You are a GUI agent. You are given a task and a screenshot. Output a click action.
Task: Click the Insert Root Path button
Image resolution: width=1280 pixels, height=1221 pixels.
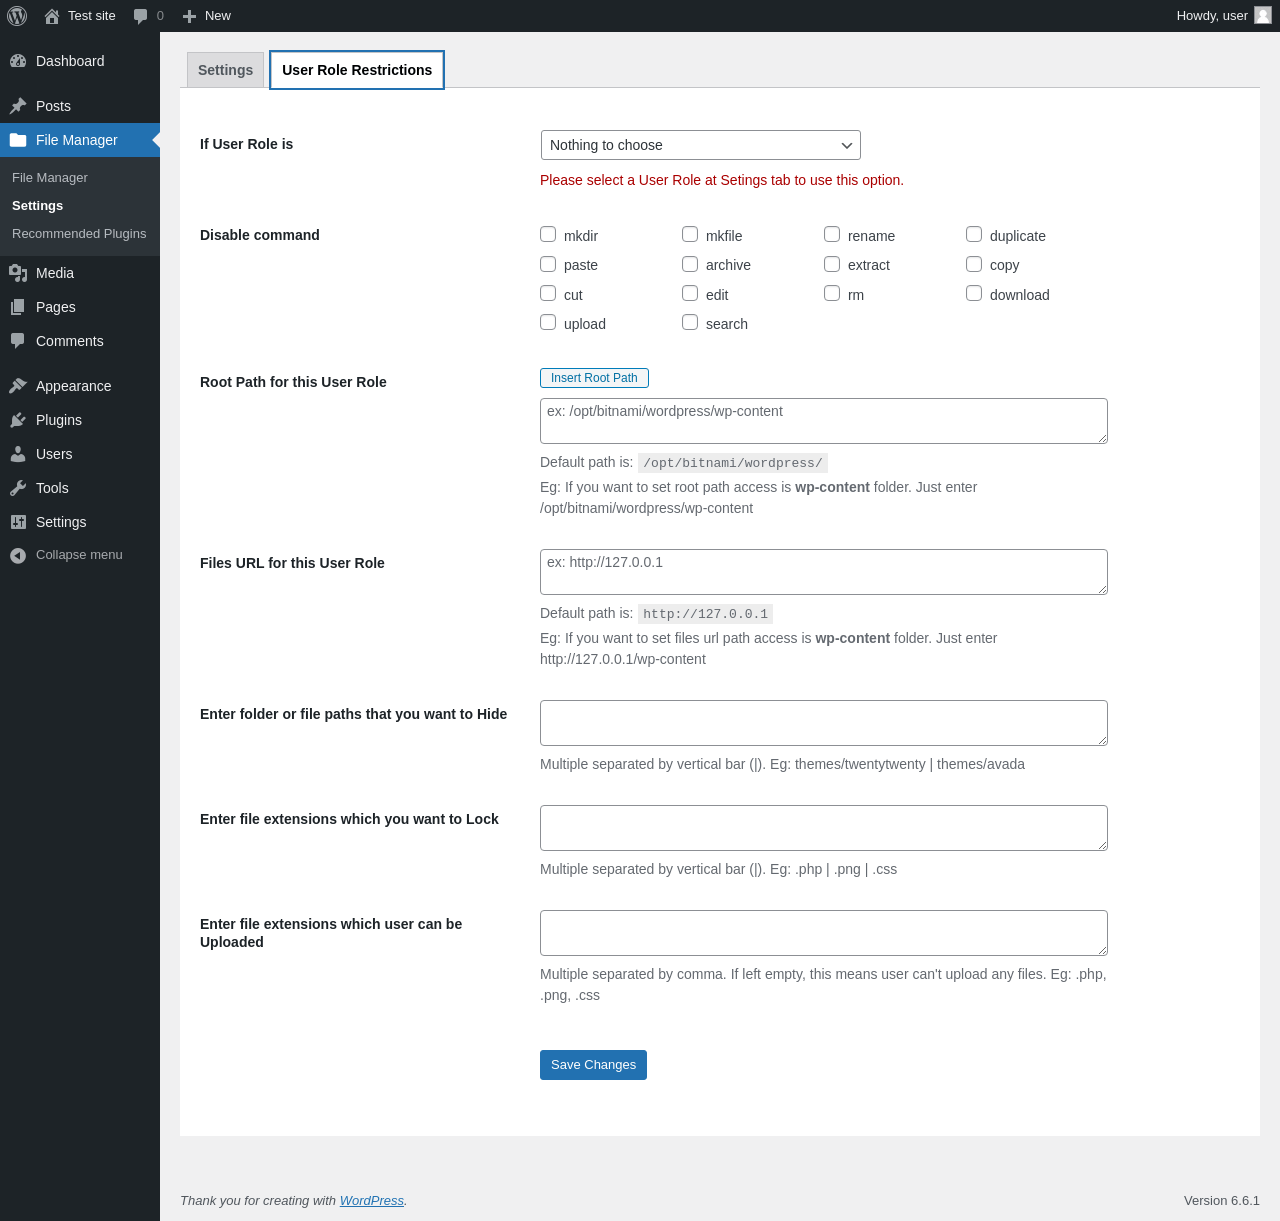594,378
